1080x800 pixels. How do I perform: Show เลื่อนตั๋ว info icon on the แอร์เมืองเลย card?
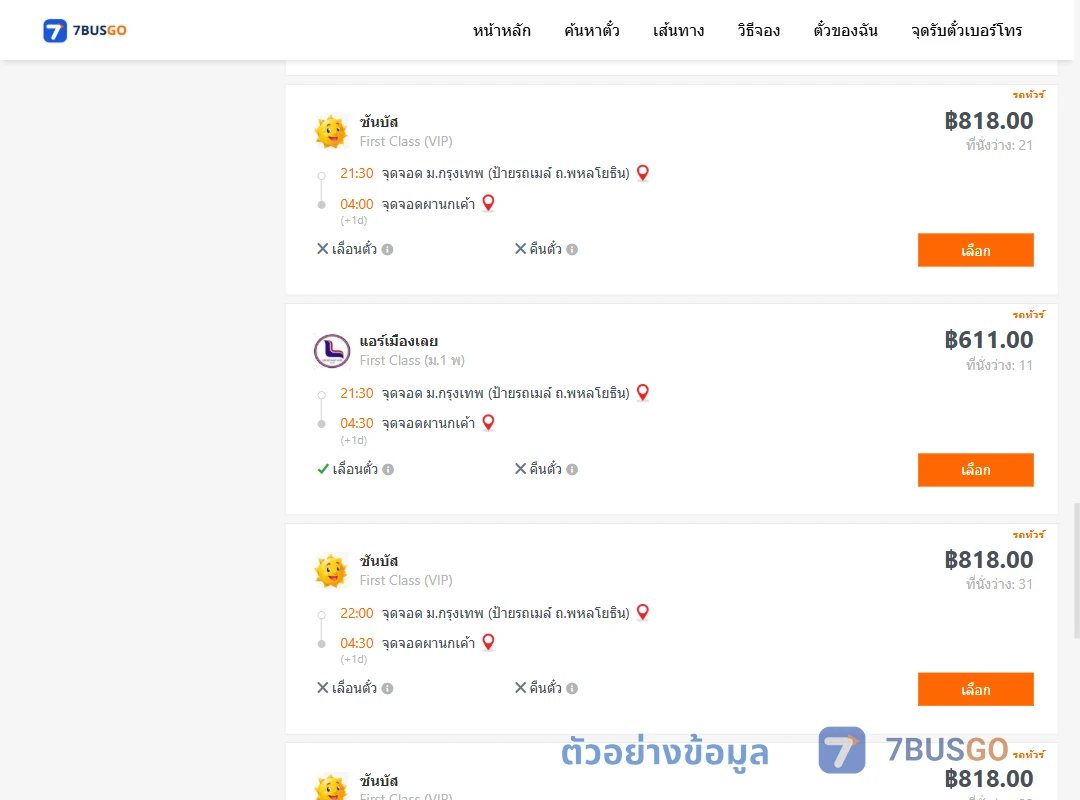point(388,469)
